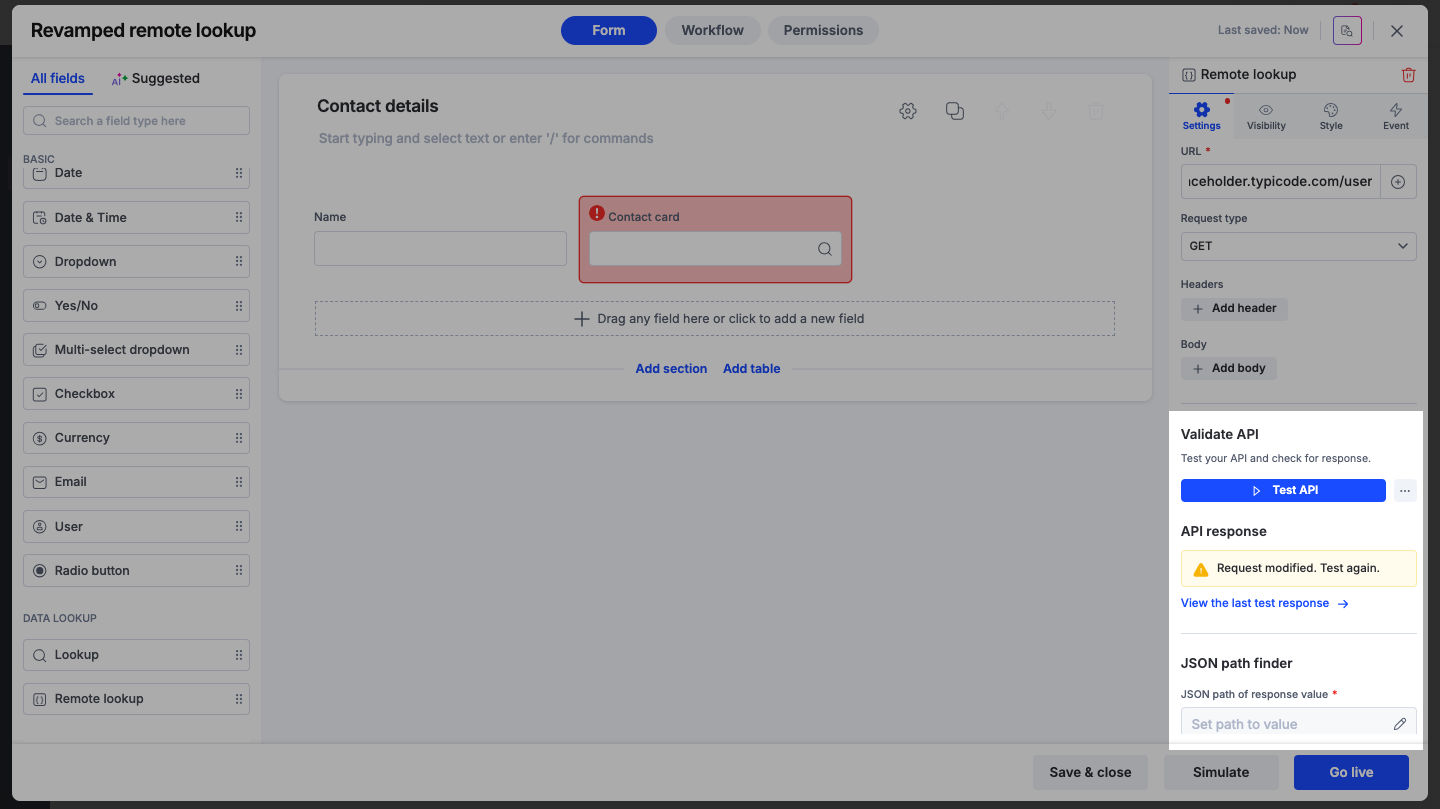Click the Radio button field type icon

point(40,571)
